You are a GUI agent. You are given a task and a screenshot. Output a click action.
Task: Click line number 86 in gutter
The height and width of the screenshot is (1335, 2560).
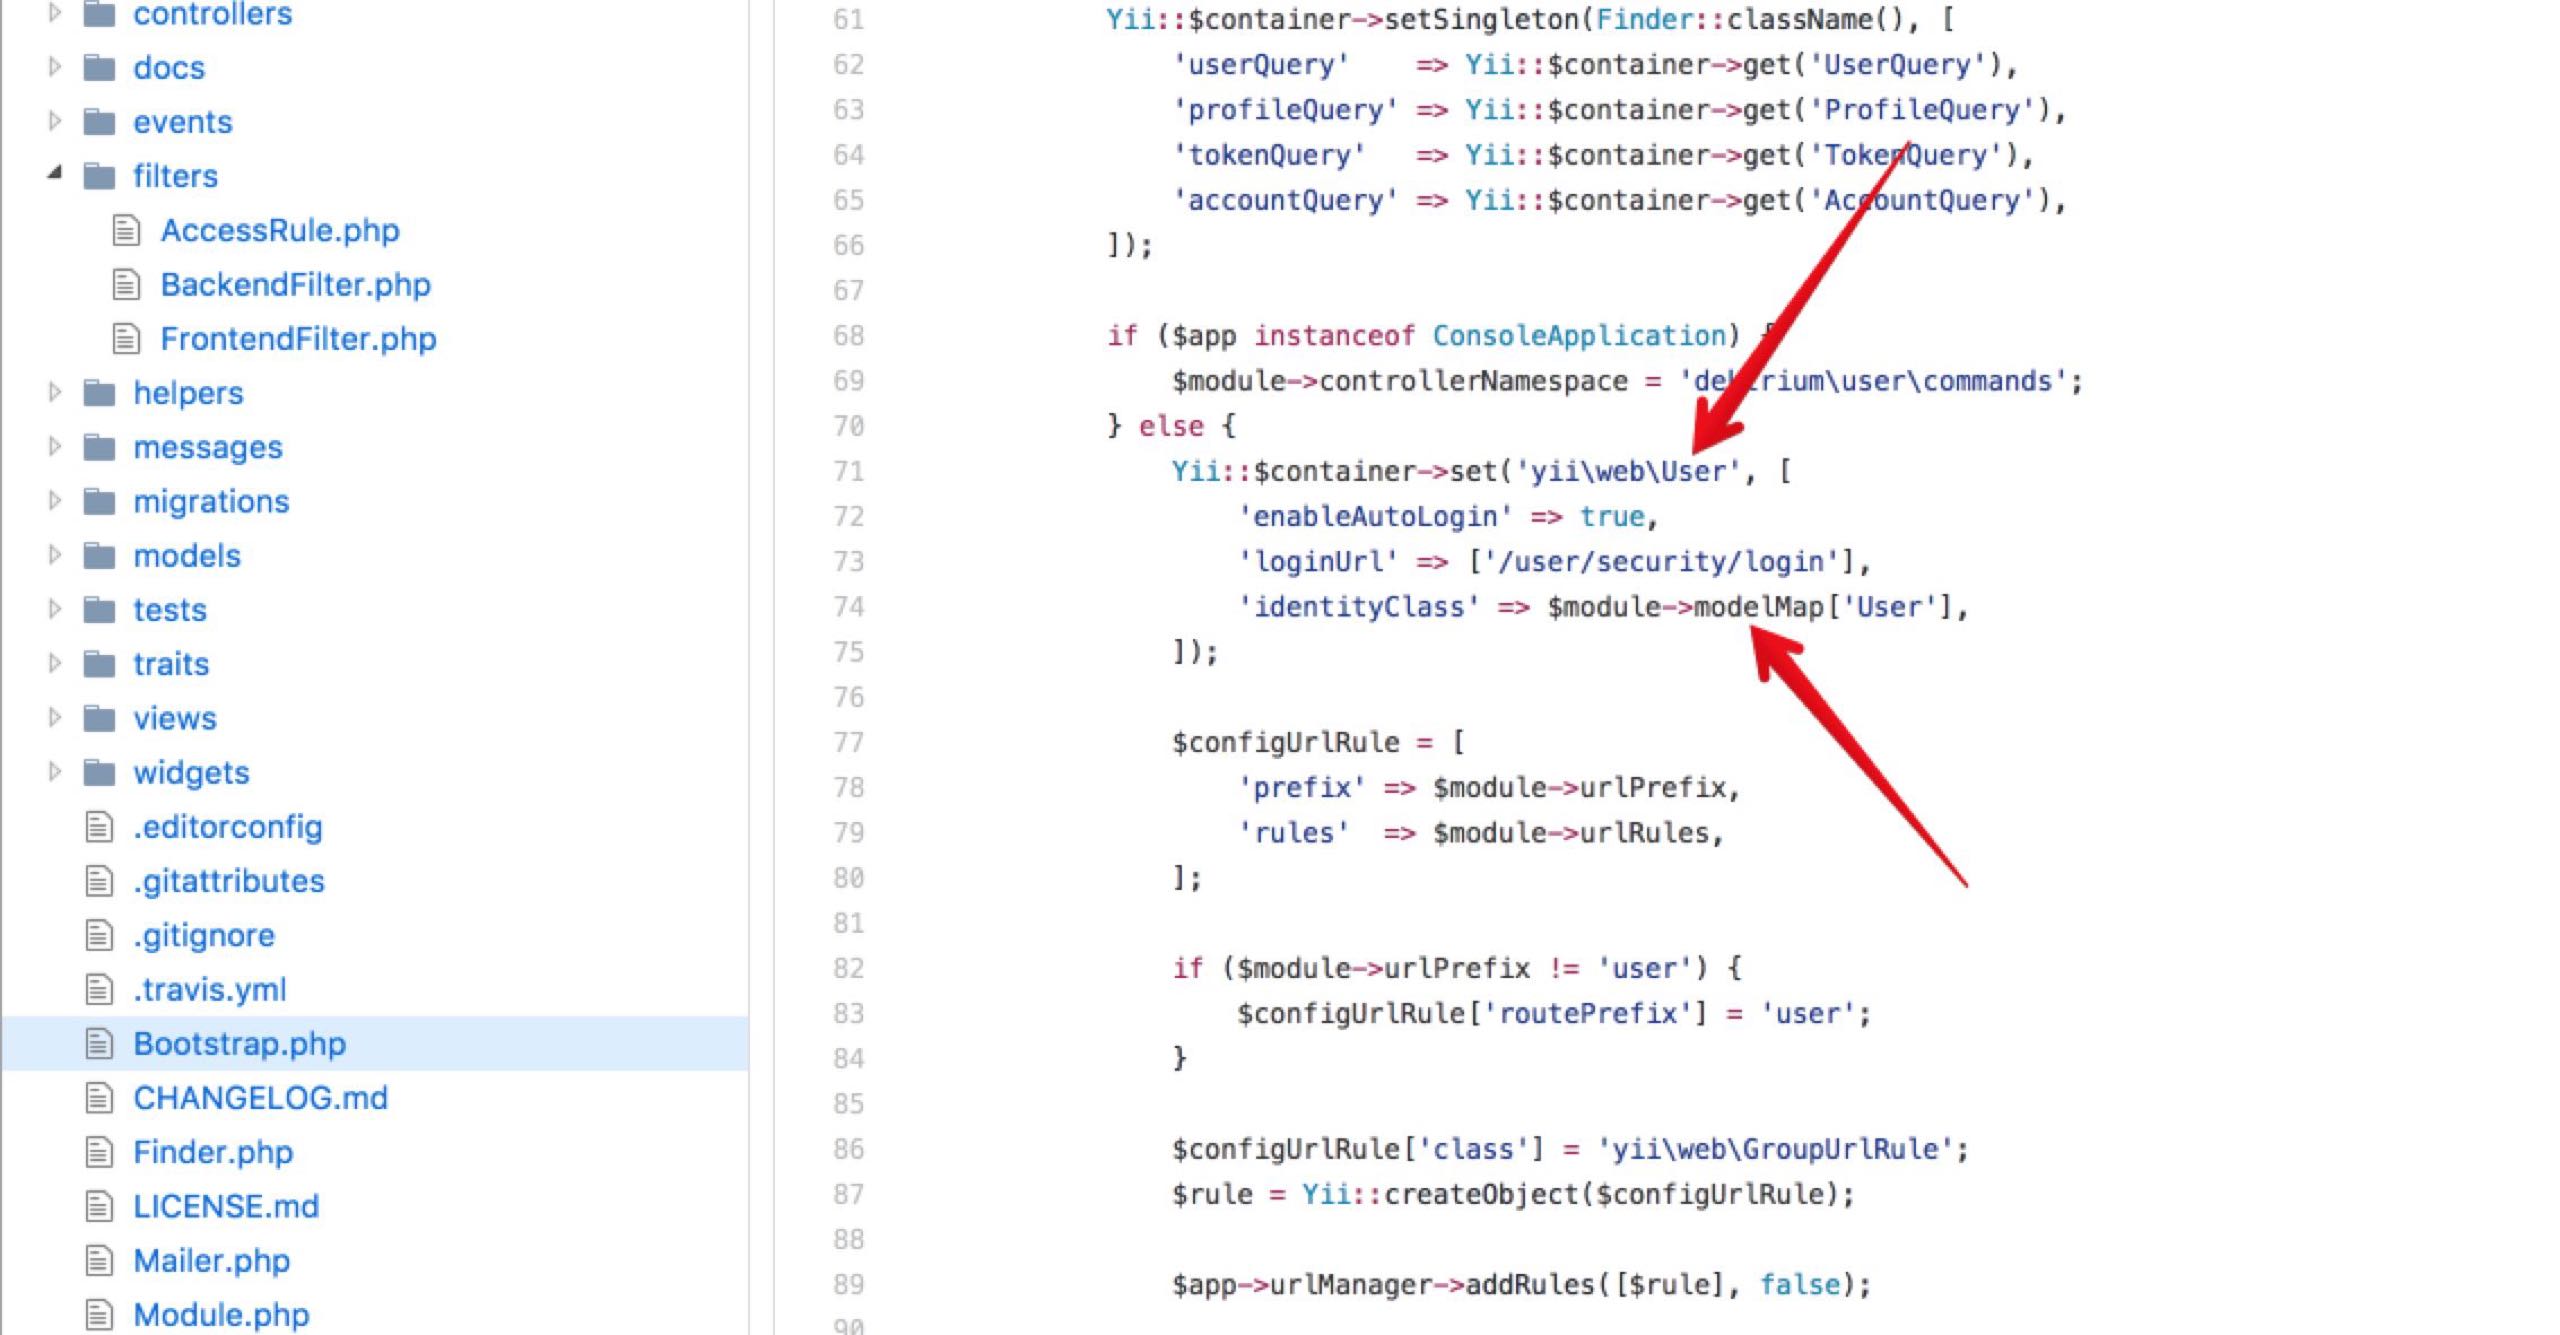click(848, 1149)
